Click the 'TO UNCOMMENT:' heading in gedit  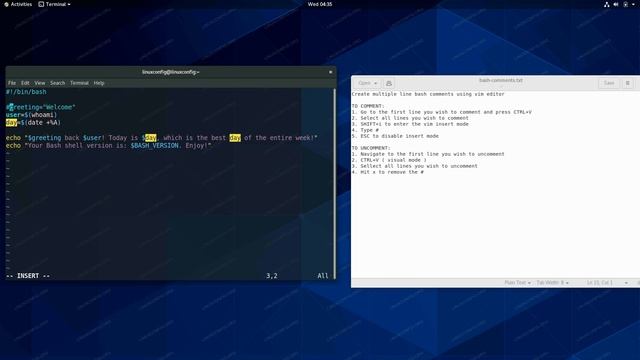371,148
